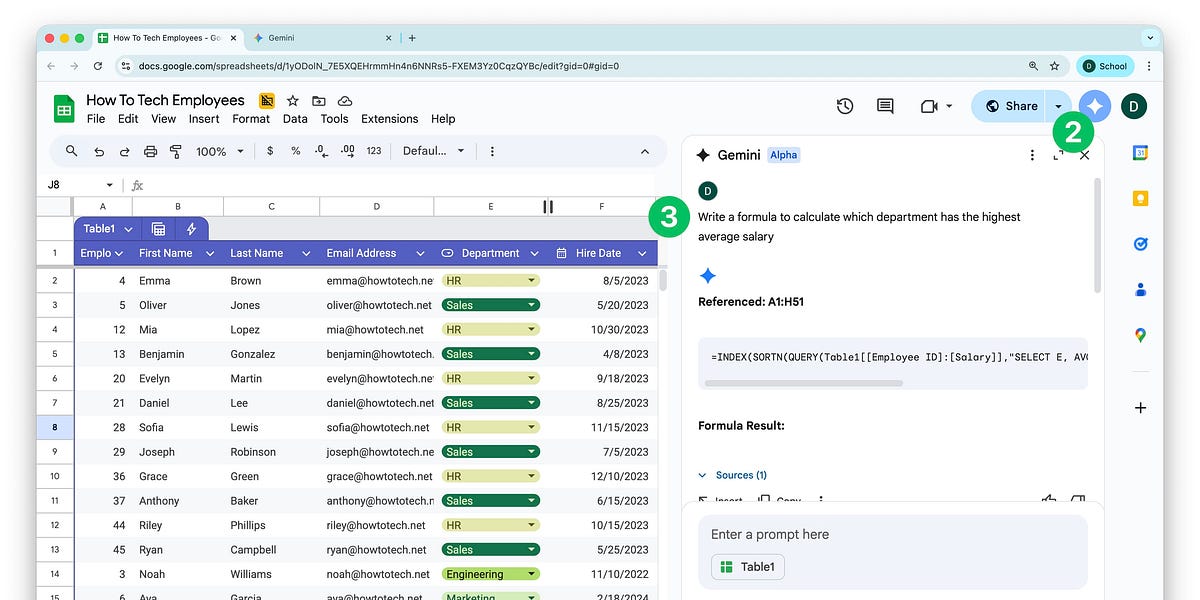
Task: Click the search menus magnifier icon
Action: 72,151
